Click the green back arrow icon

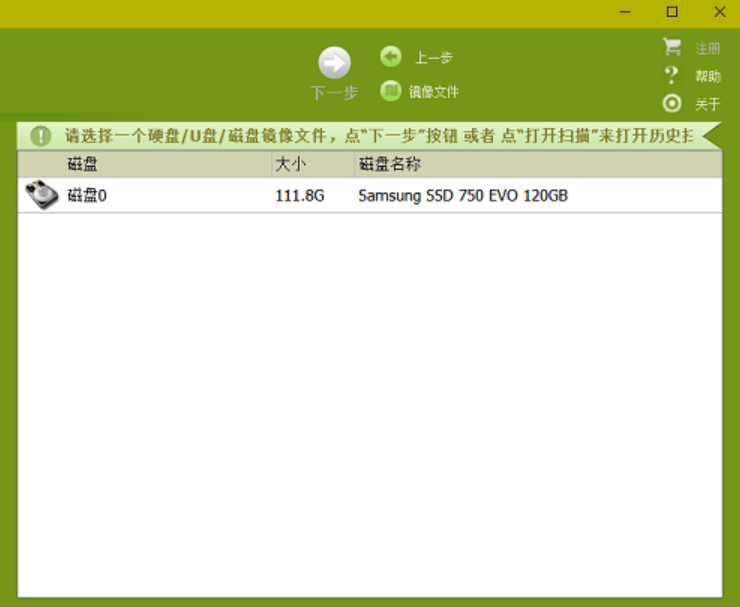[391, 57]
